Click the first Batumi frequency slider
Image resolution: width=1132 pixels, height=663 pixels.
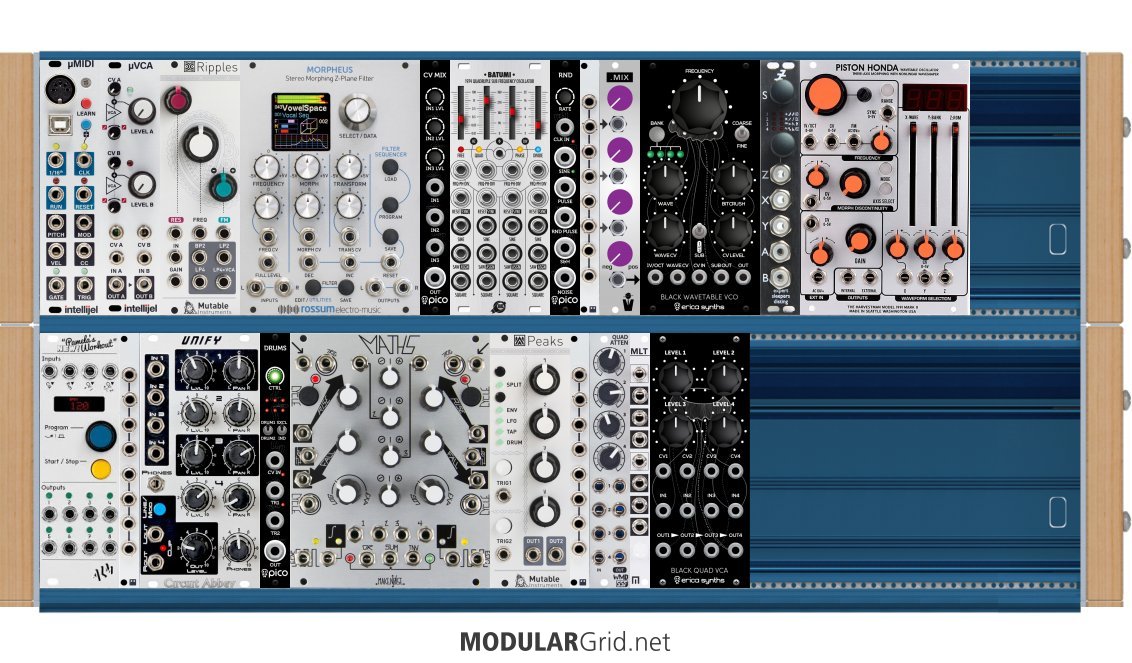pos(463,117)
